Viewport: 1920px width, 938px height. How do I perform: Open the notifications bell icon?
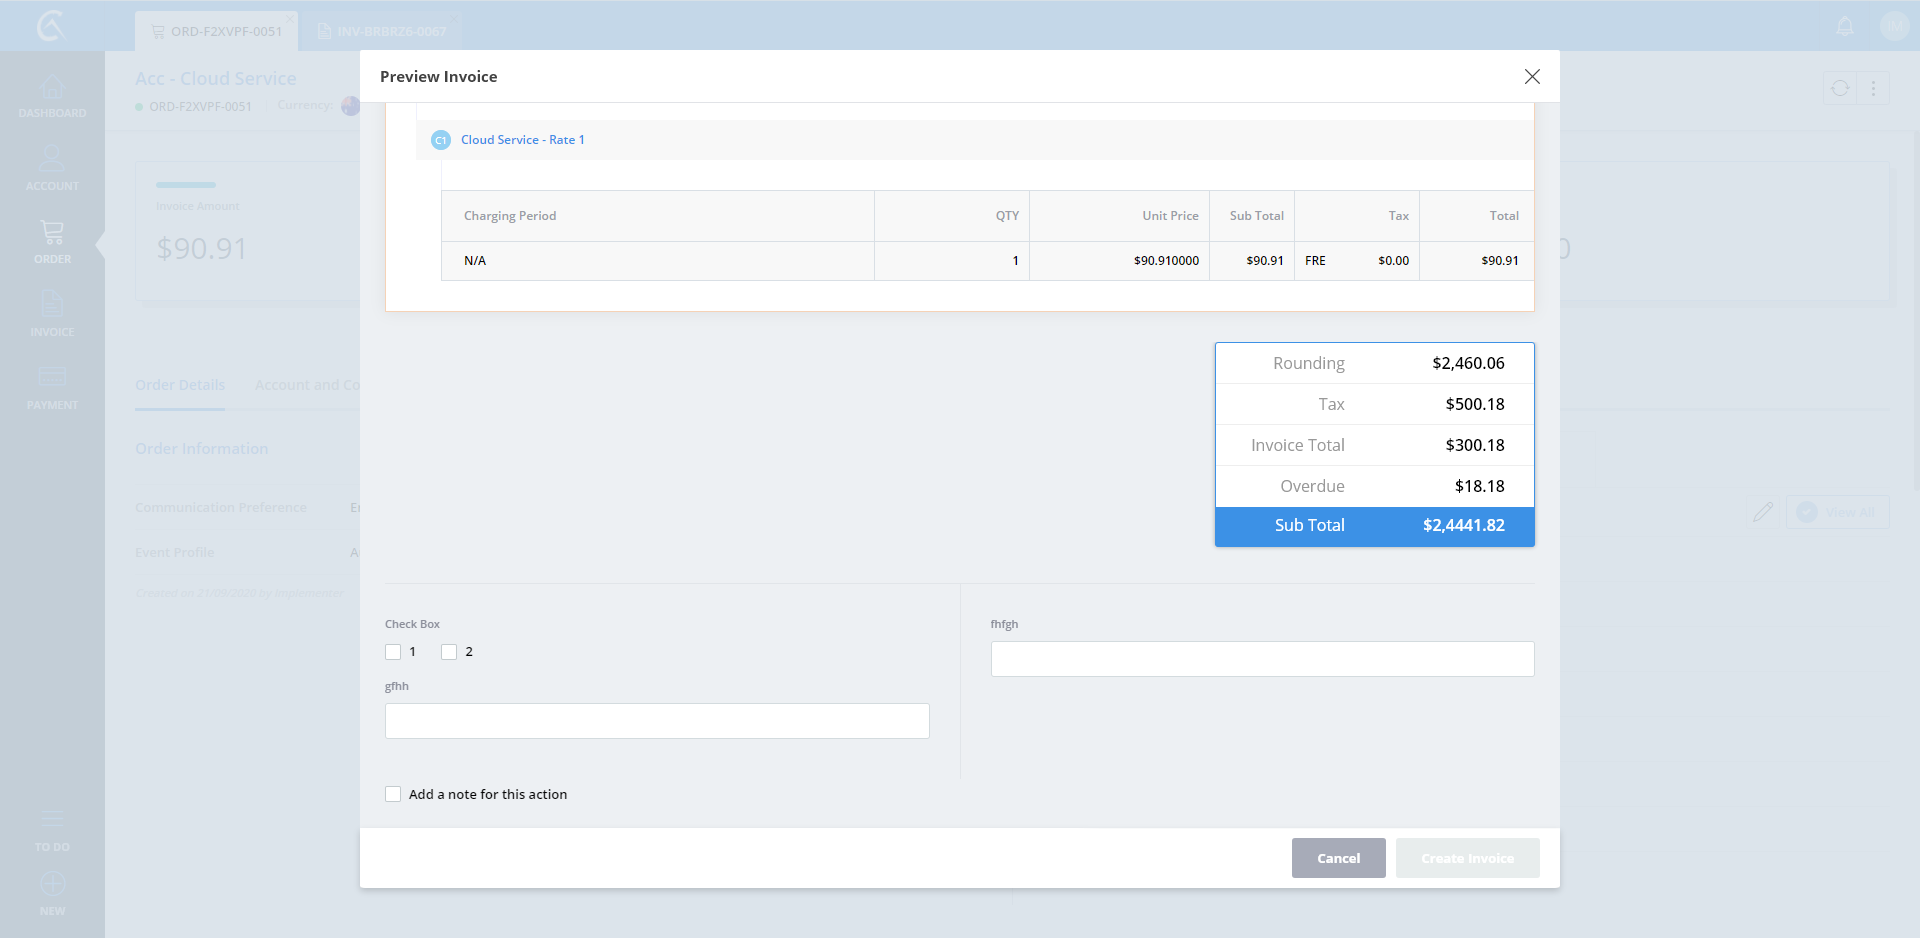(x=1845, y=27)
